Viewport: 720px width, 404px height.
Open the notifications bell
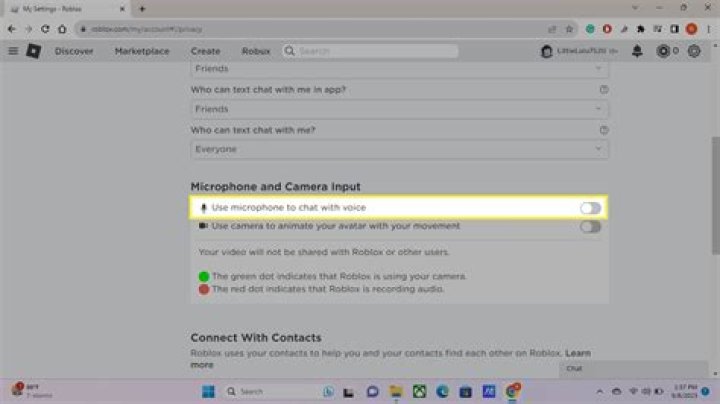click(x=637, y=50)
